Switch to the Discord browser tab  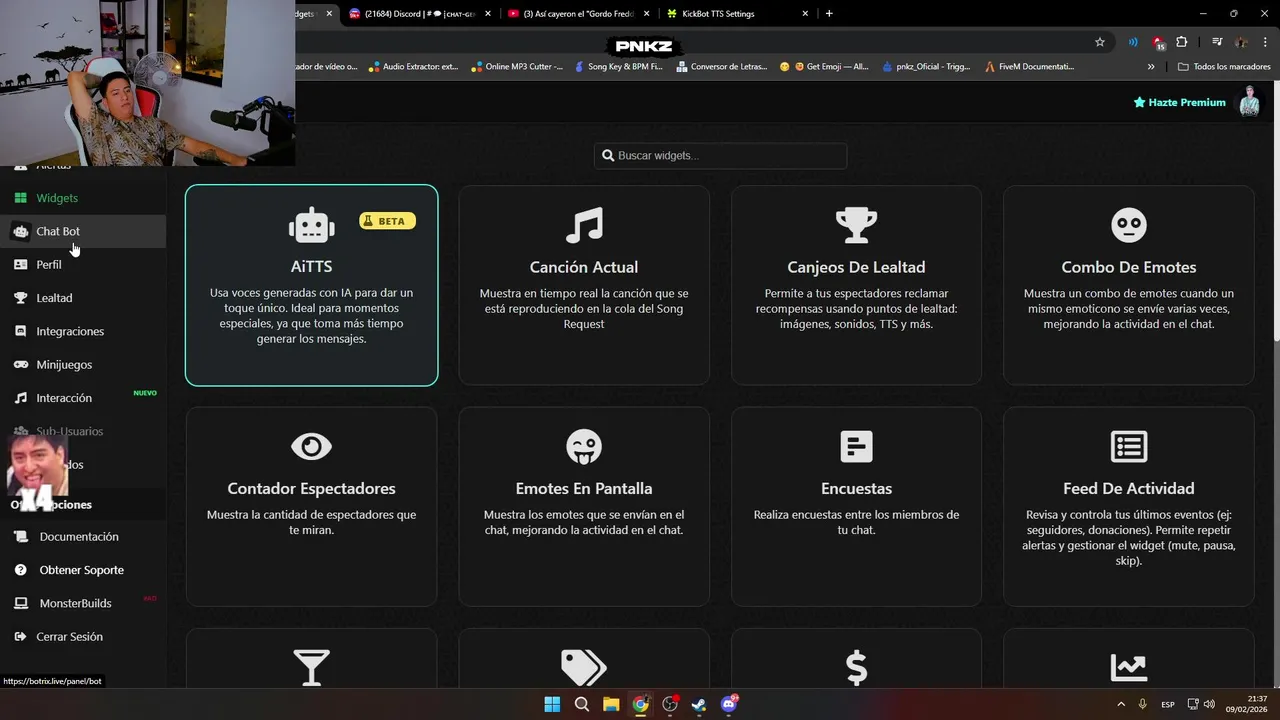tap(420, 14)
